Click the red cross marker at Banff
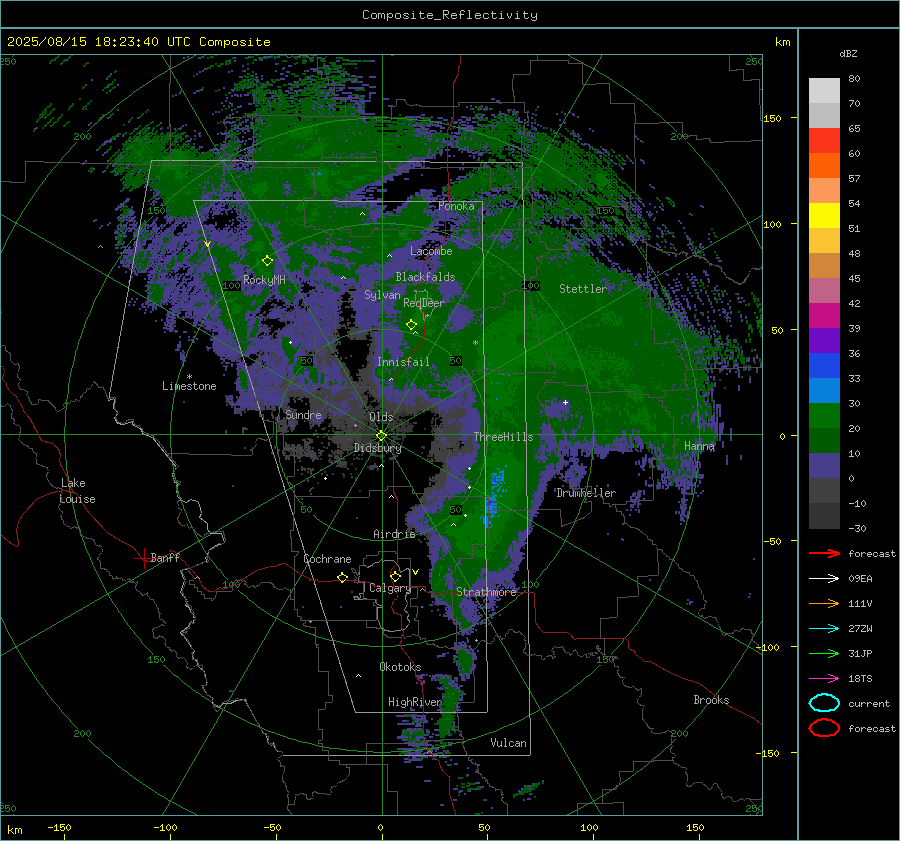 tap(143, 558)
